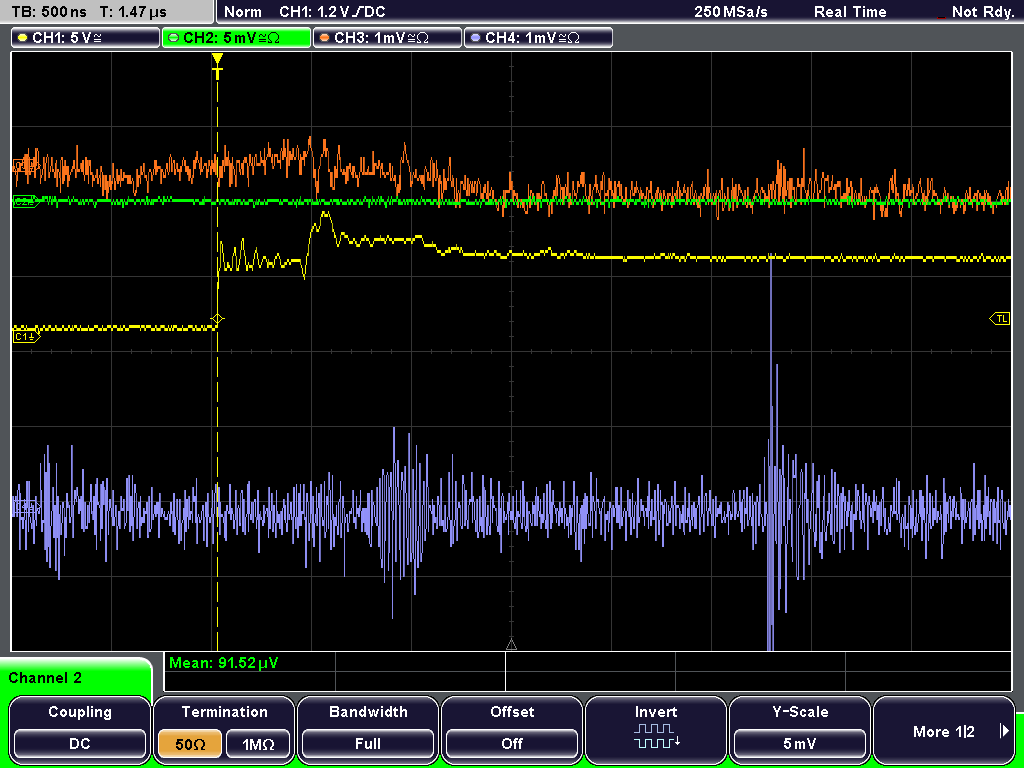Viewport: 1024px width, 768px height.
Task: Click the Channel 2 menu title
Action: (45, 678)
